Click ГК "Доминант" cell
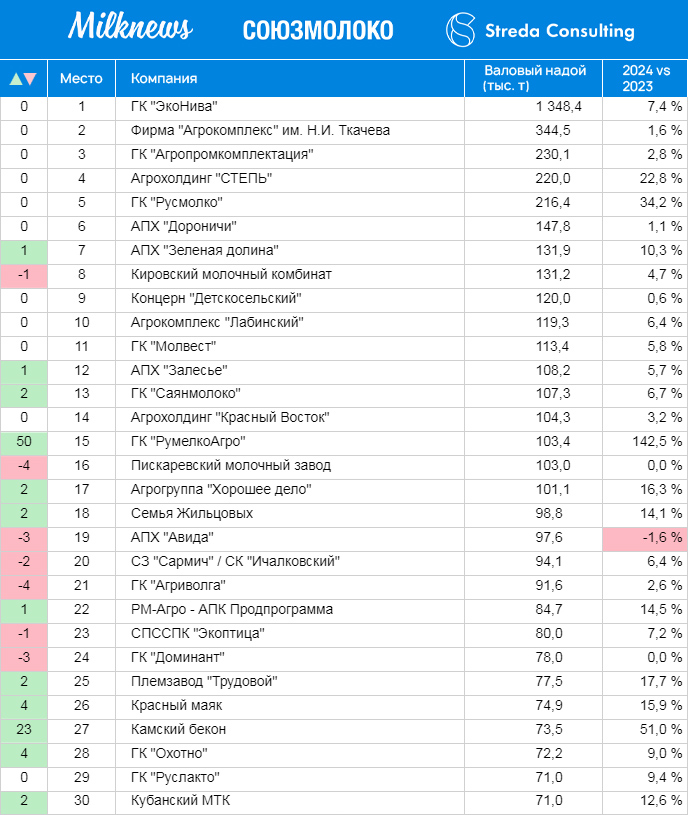 pyautogui.click(x=290, y=657)
